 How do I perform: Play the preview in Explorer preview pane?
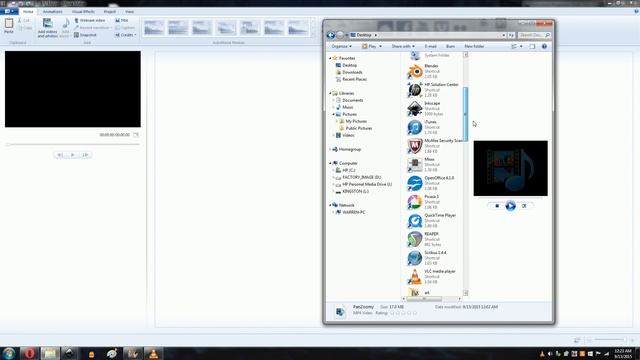coord(510,206)
